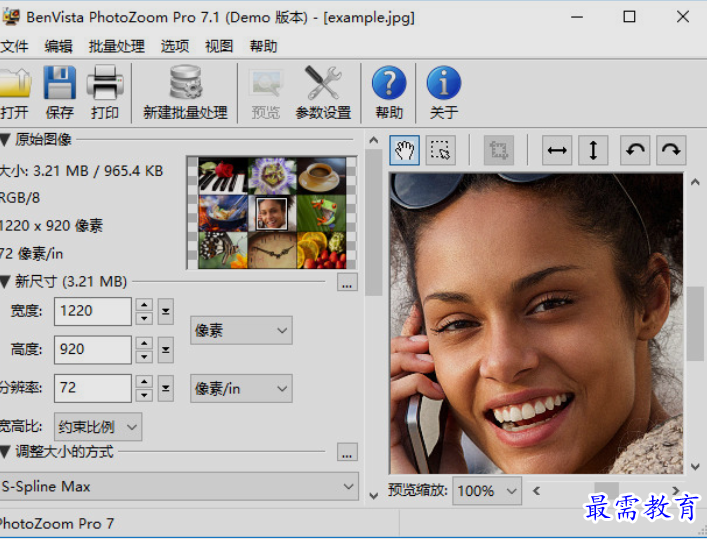Viewport: 707px width, 539px height.
Task: Open 文件 menu
Action: click(x=14, y=46)
